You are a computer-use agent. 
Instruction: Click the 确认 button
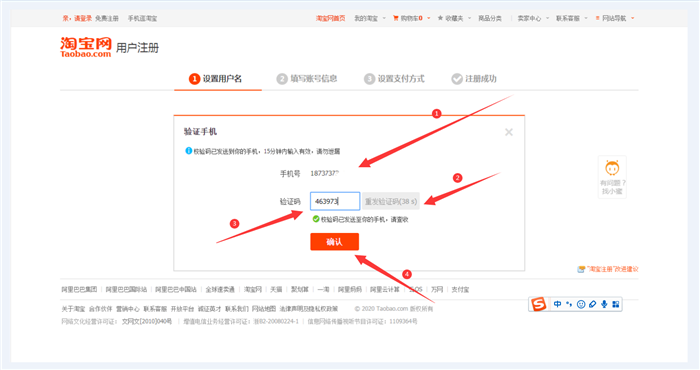pyautogui.click(x=334, y=242)
